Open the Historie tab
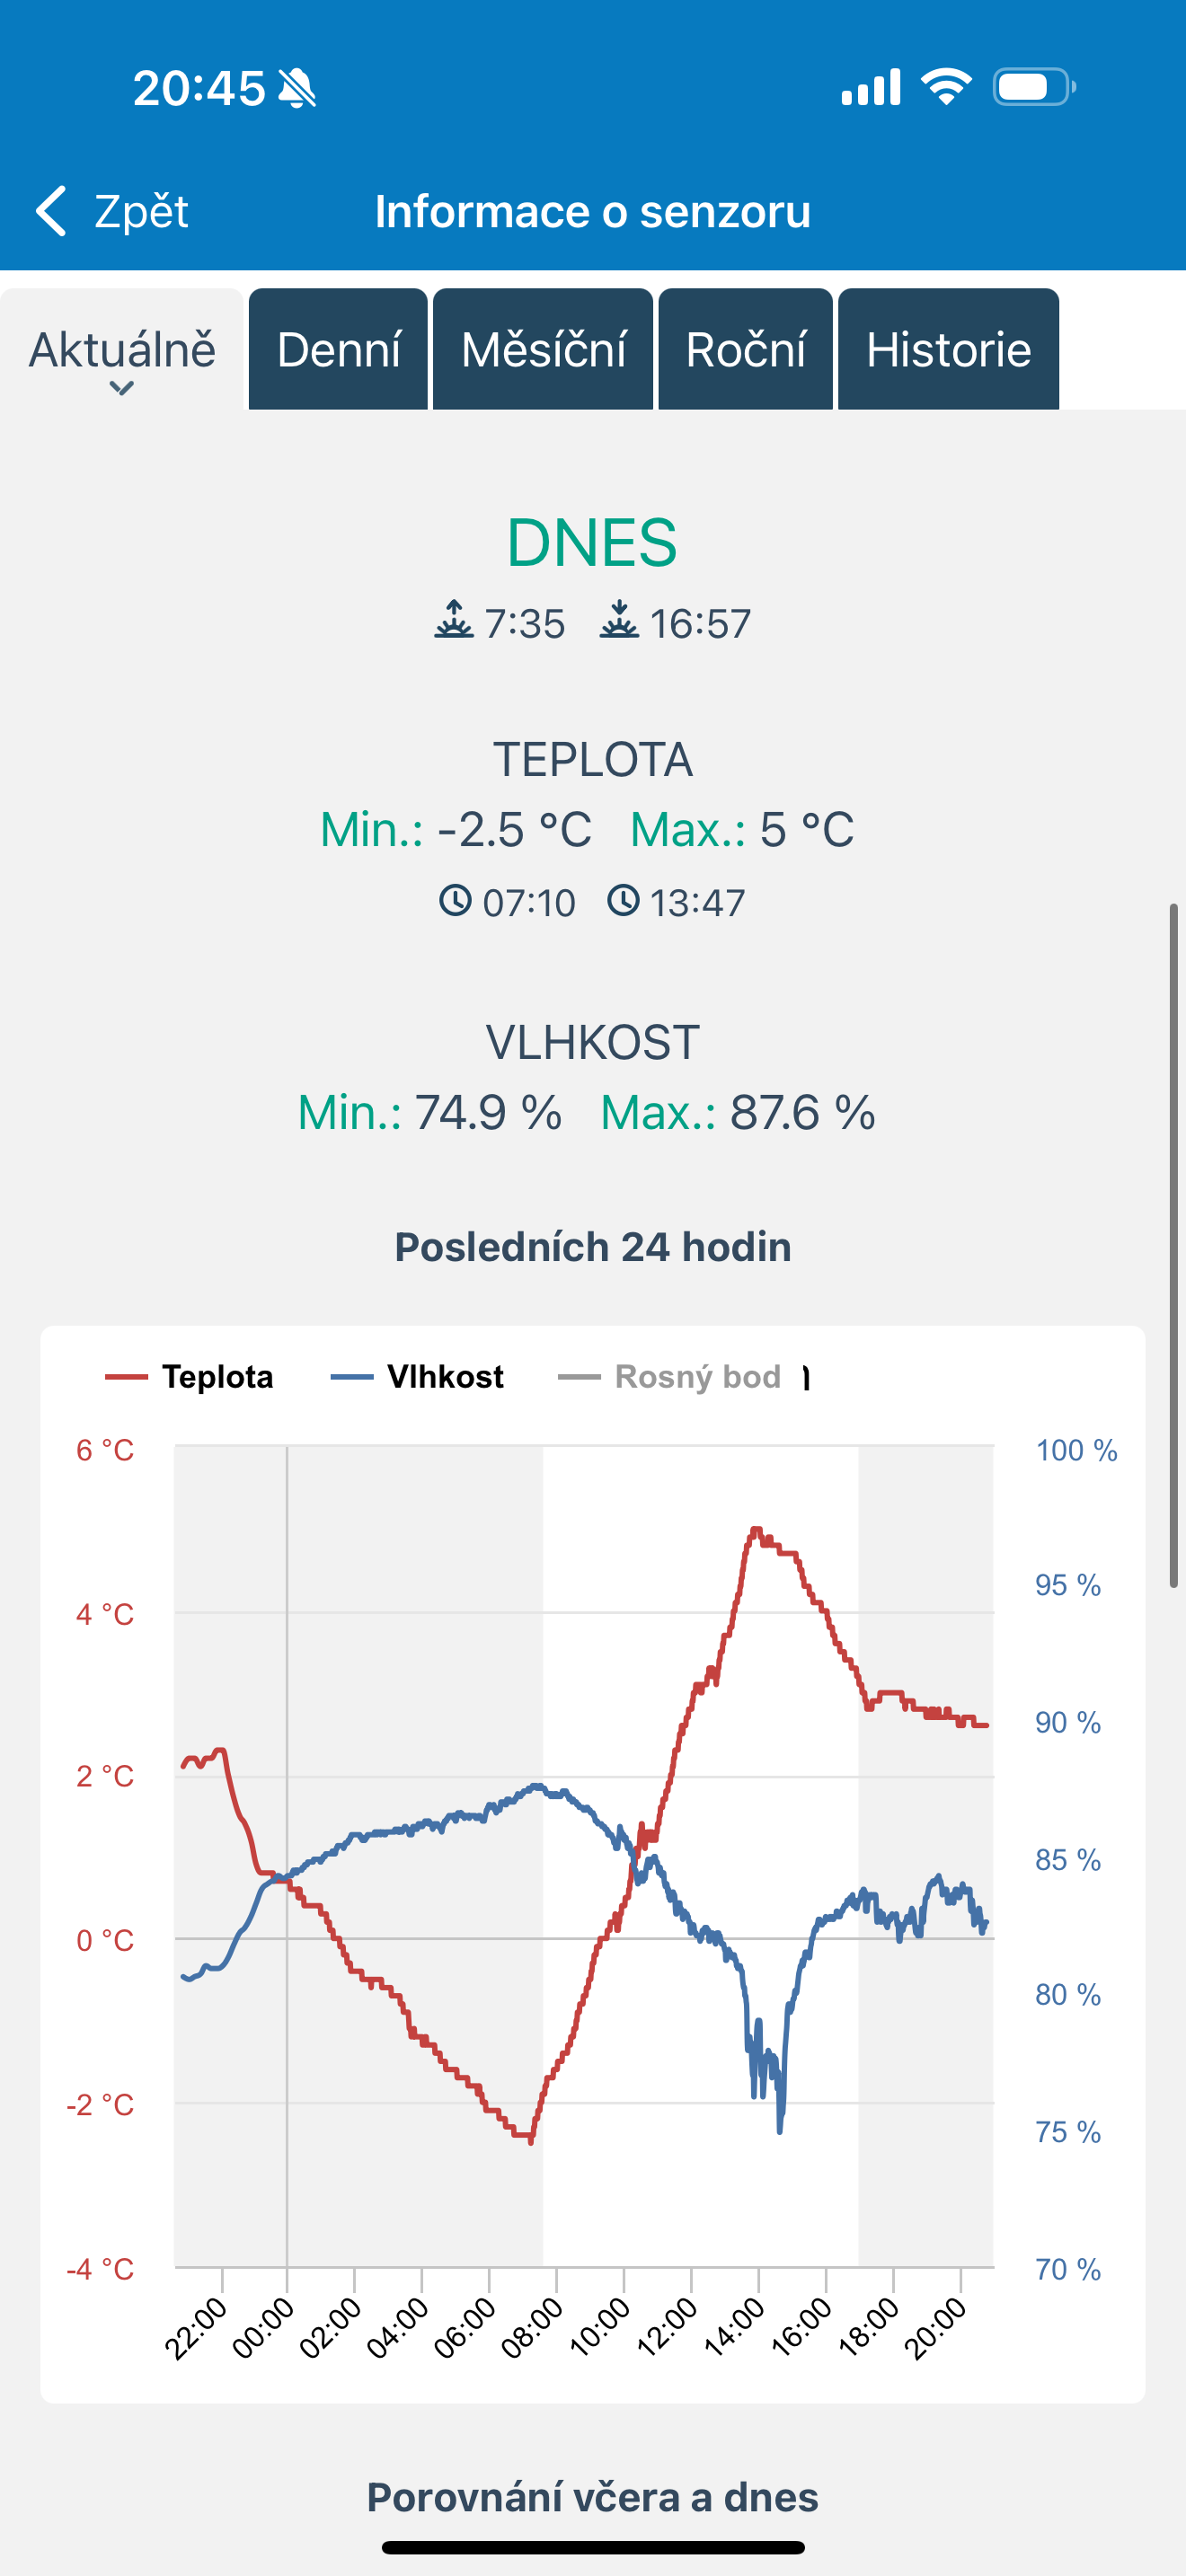This screenshot has width=1186, height=2576. click(948, 349)
